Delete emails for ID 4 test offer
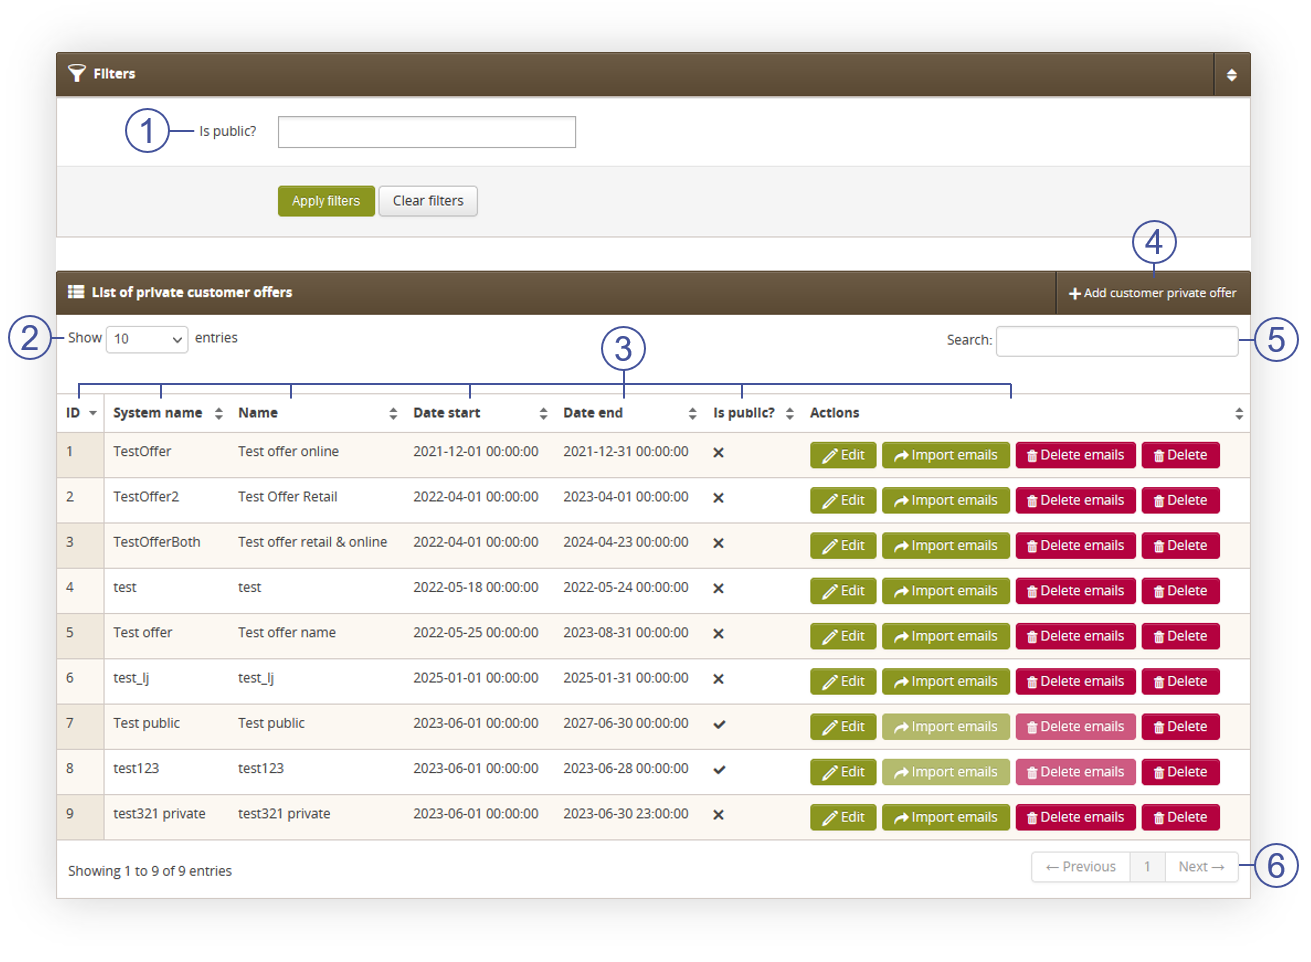Viewport: 1311px width, 962px height. 1076,591
